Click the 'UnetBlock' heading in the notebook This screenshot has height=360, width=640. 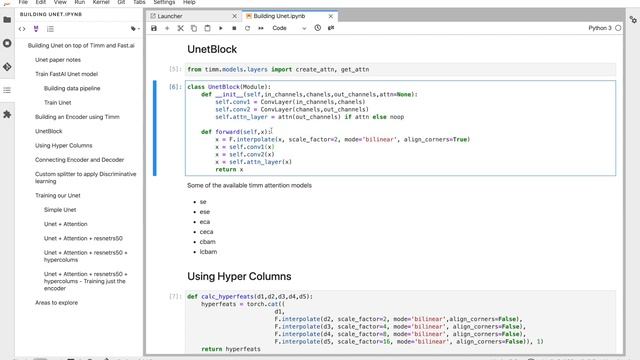212,49
